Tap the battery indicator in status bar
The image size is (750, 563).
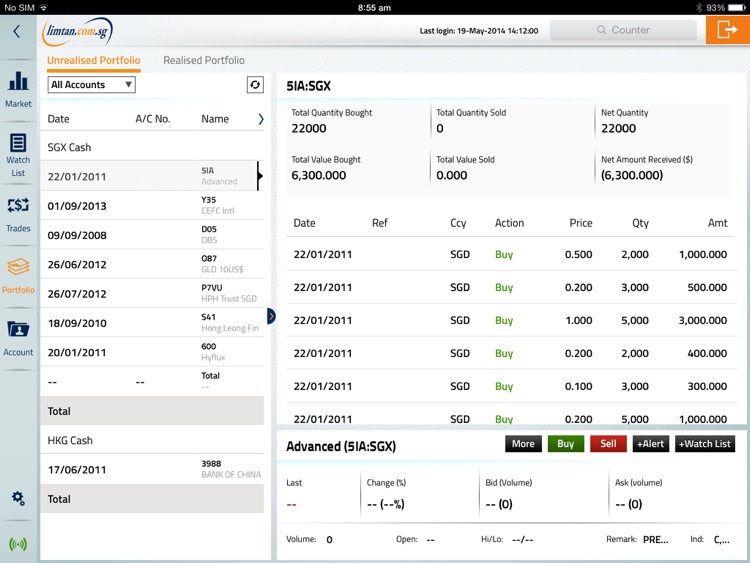(737, 8)
